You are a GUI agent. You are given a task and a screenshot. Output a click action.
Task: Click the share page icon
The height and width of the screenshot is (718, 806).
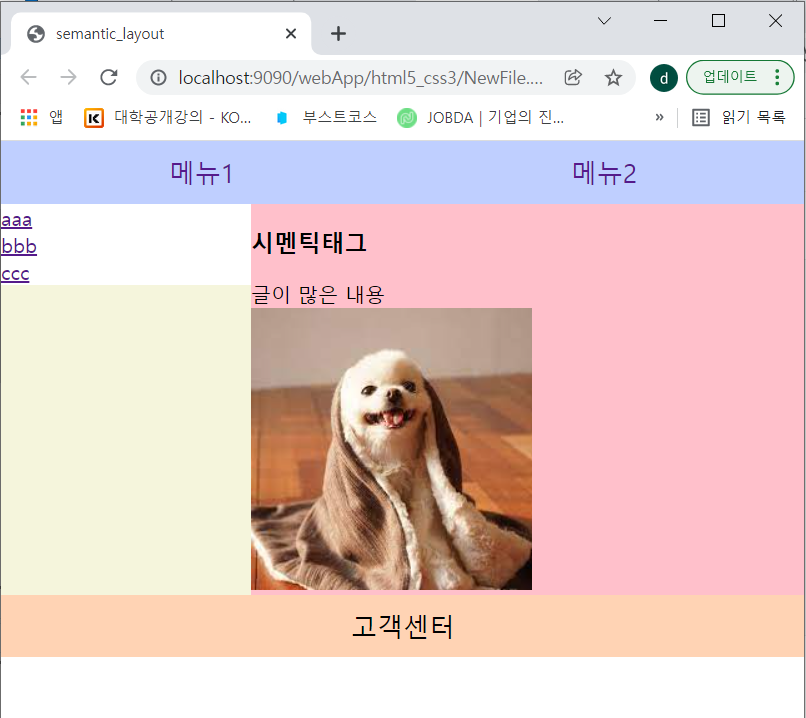(x=573, y=78)
